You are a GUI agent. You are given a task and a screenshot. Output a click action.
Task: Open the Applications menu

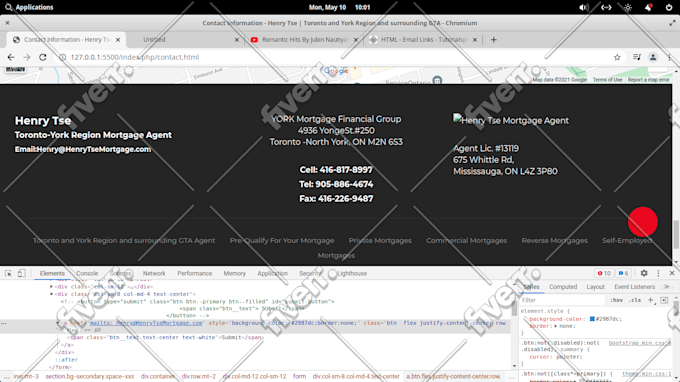29,7
